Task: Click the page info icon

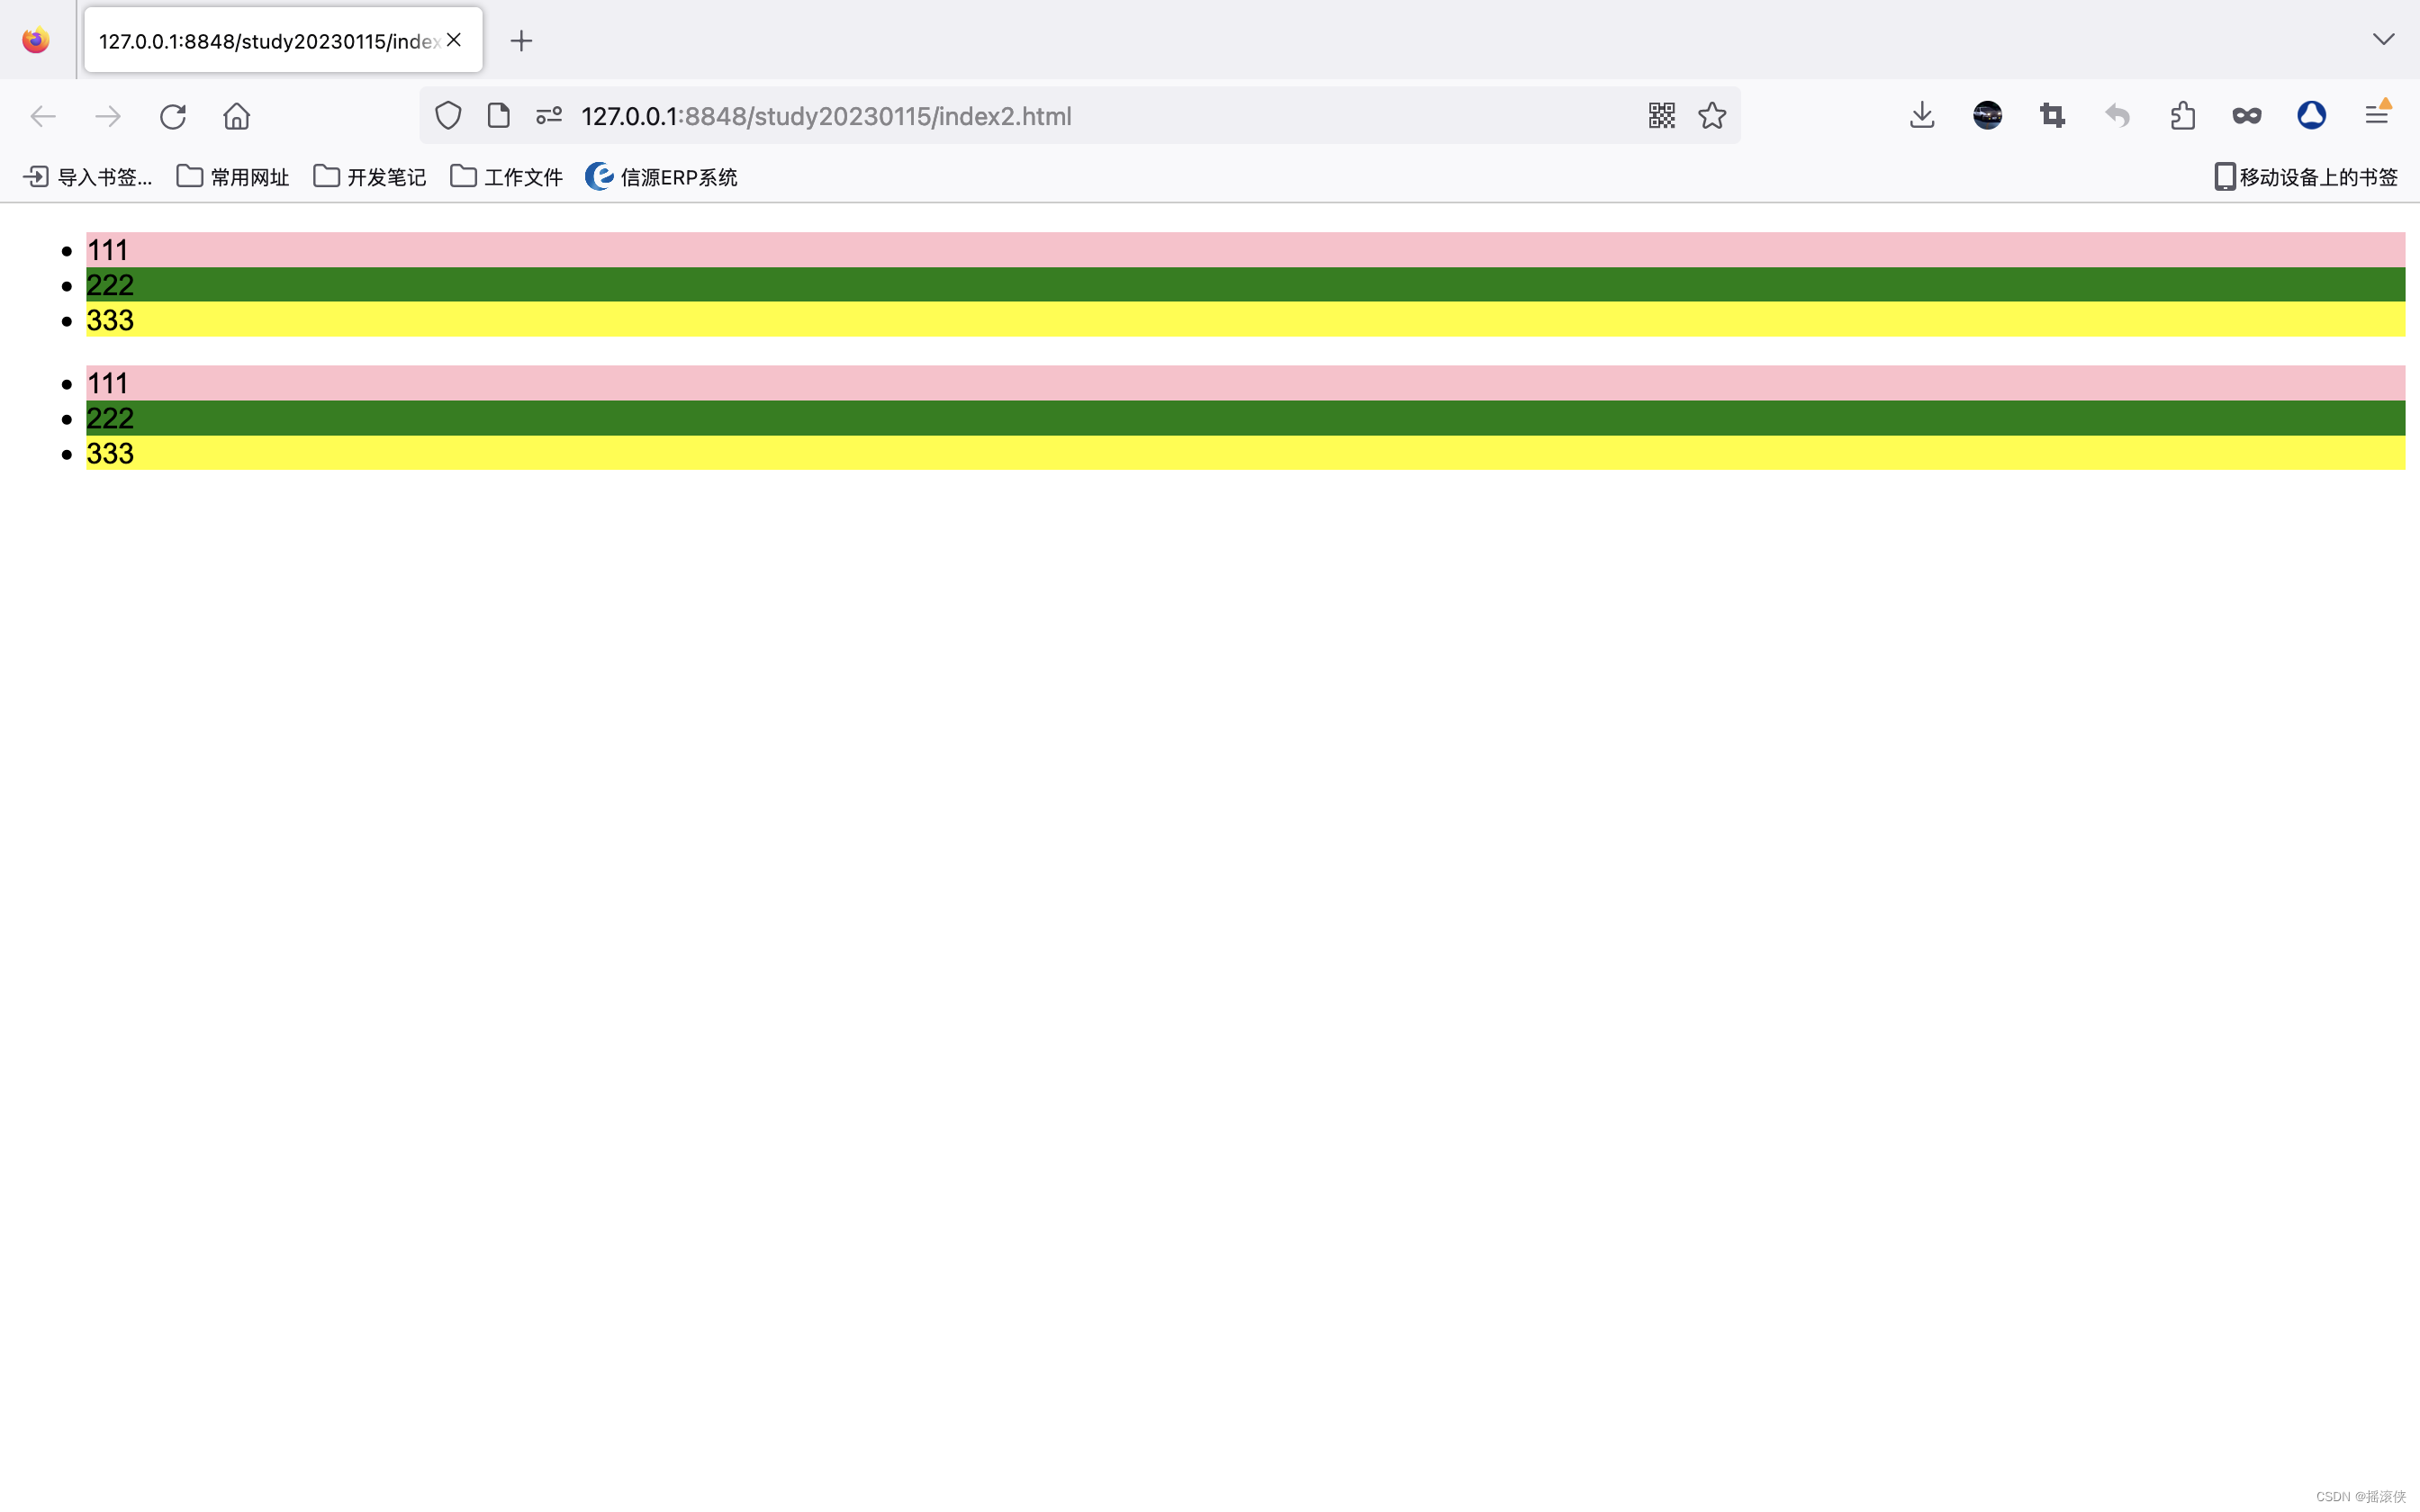Action: tap(498, 115)
